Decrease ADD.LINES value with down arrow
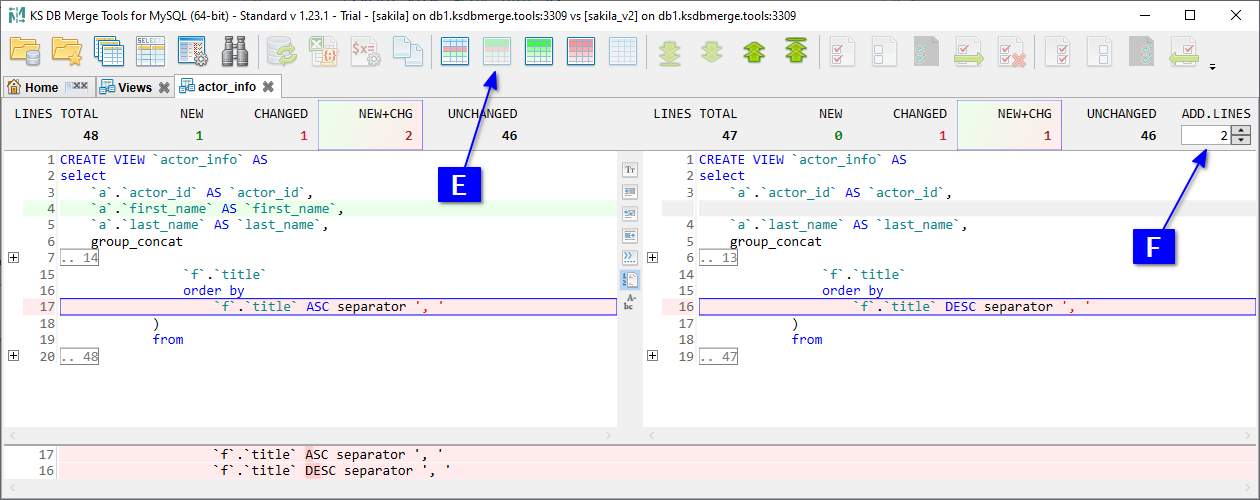Viewport: 1260px width, 500px height. [1241, 139]
